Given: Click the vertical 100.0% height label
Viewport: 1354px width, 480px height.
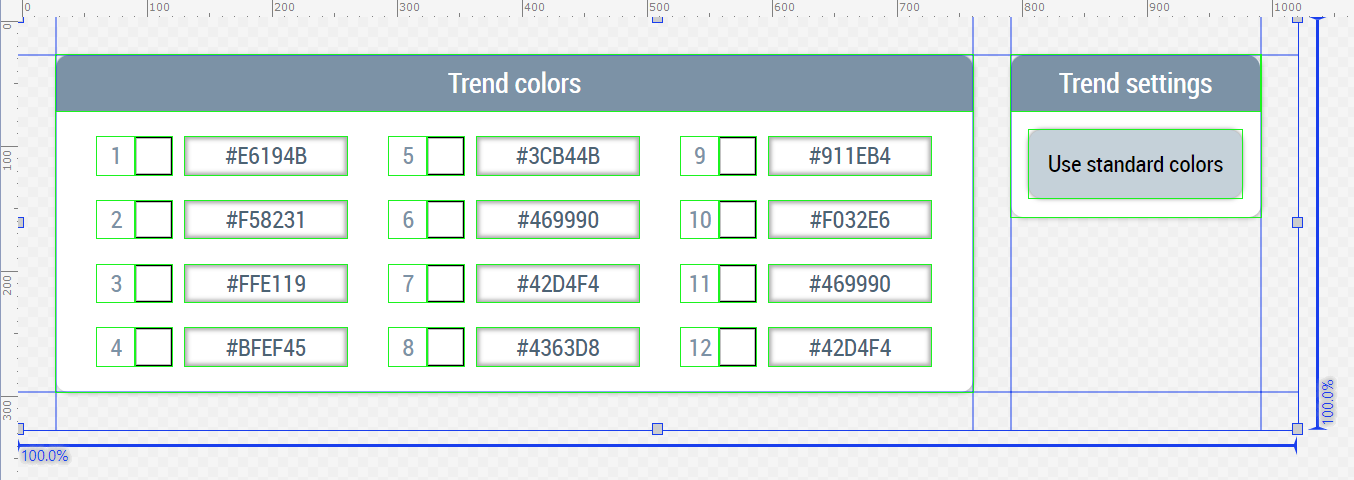Looking at the screenshot, I should [1328, 403].
